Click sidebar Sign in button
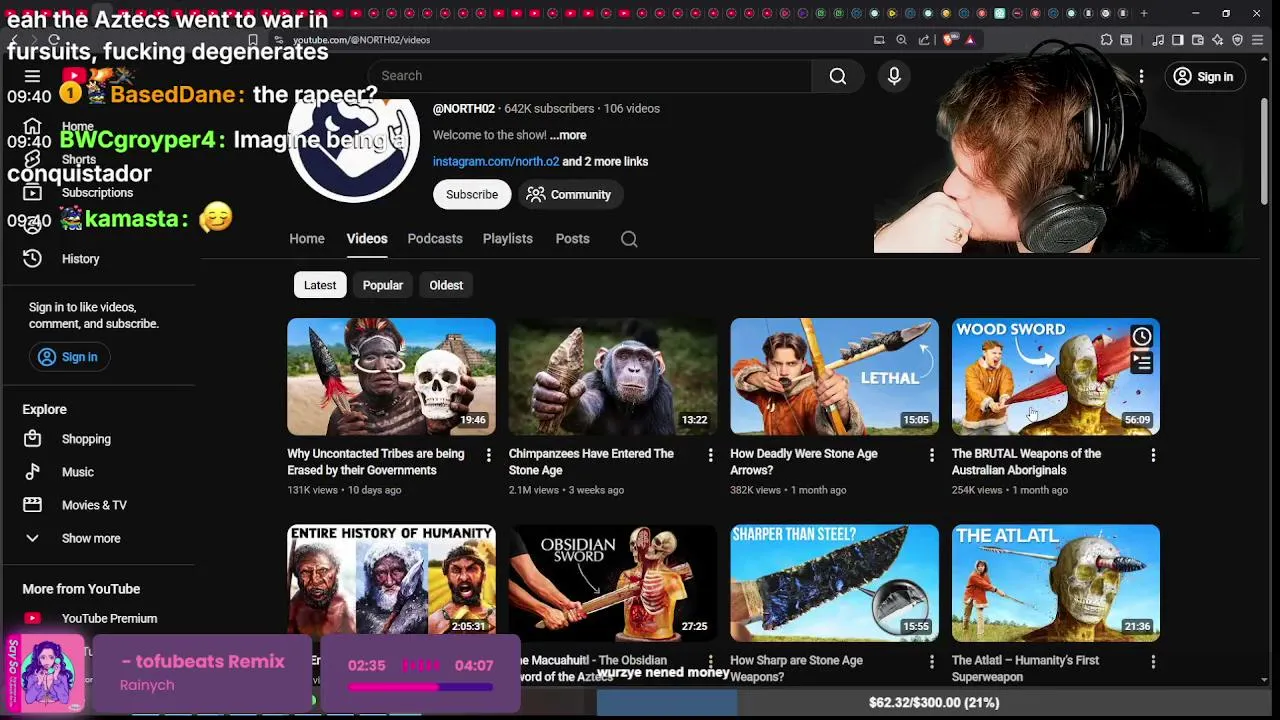 [x=68, y=357]
